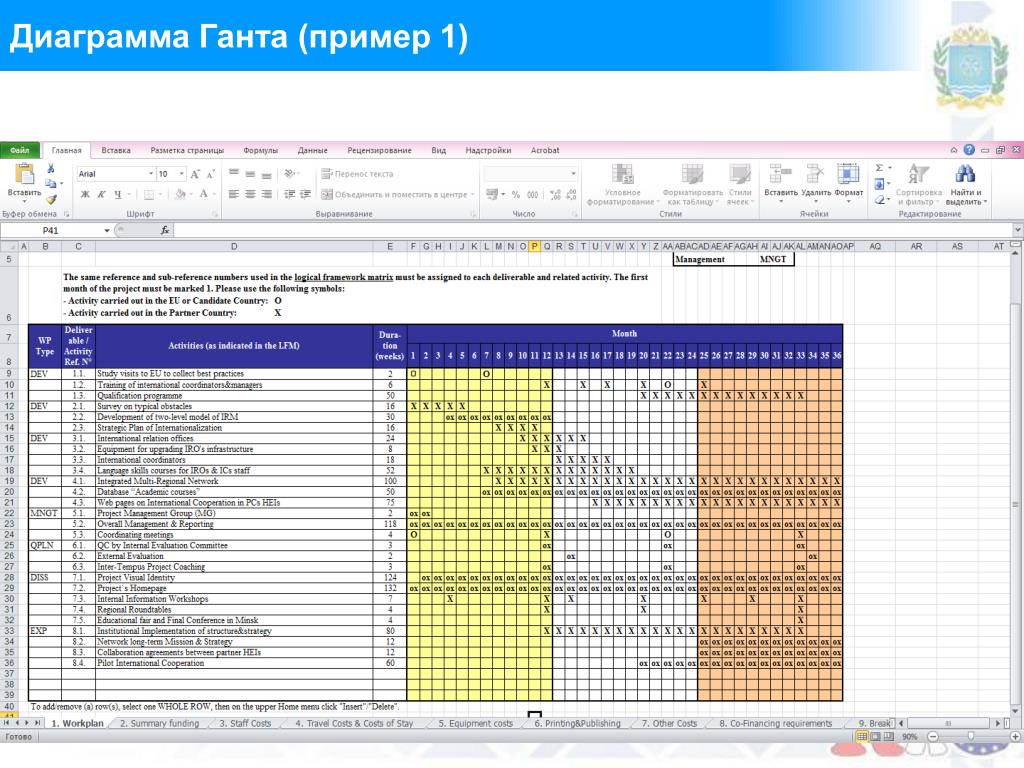Click the Decrease Font Size icon
This screenshot has width=1024, height=768.
tap(210, 174)
